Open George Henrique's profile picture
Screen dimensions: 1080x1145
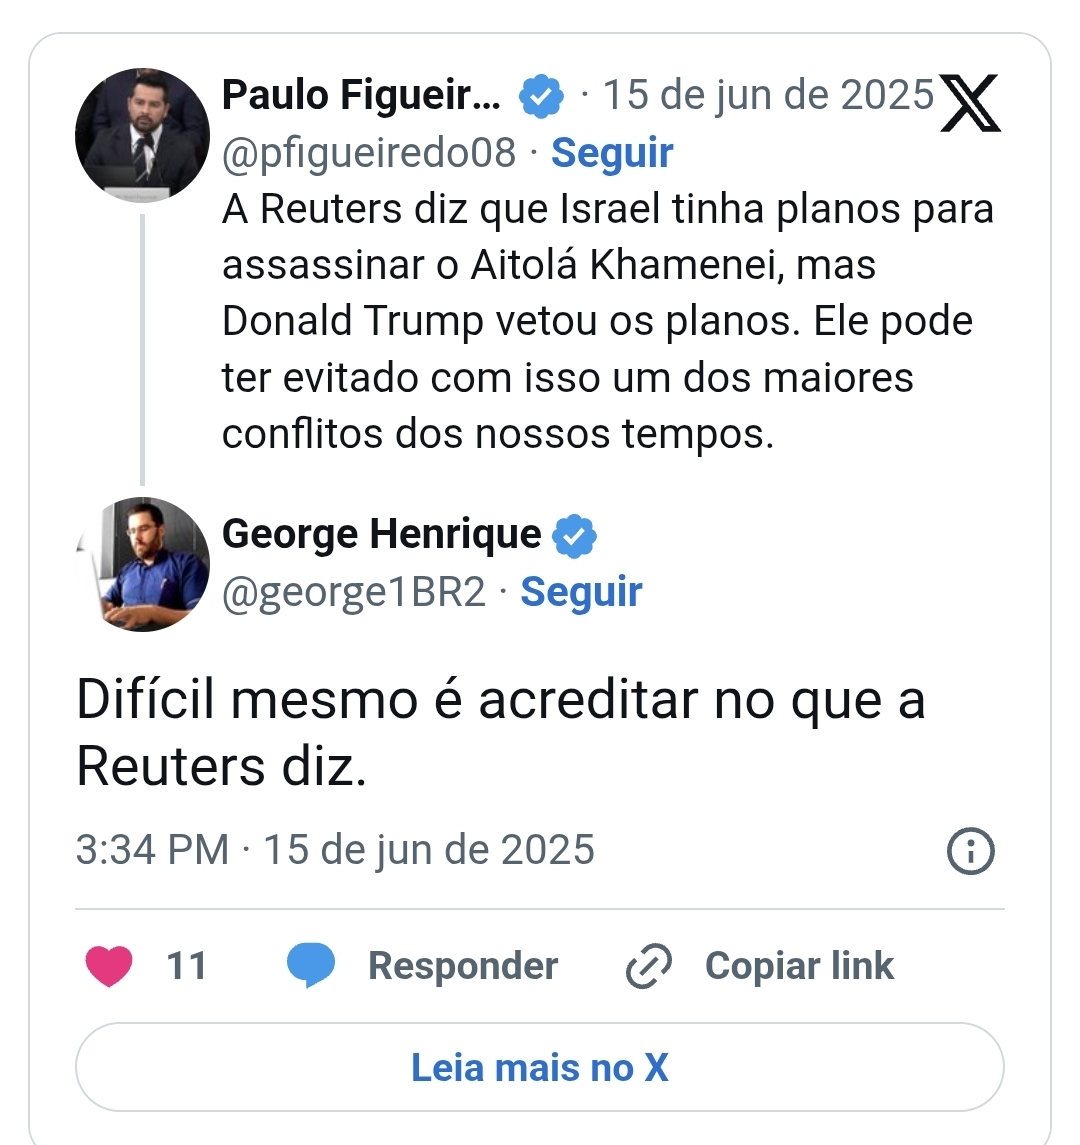(142, 564)
